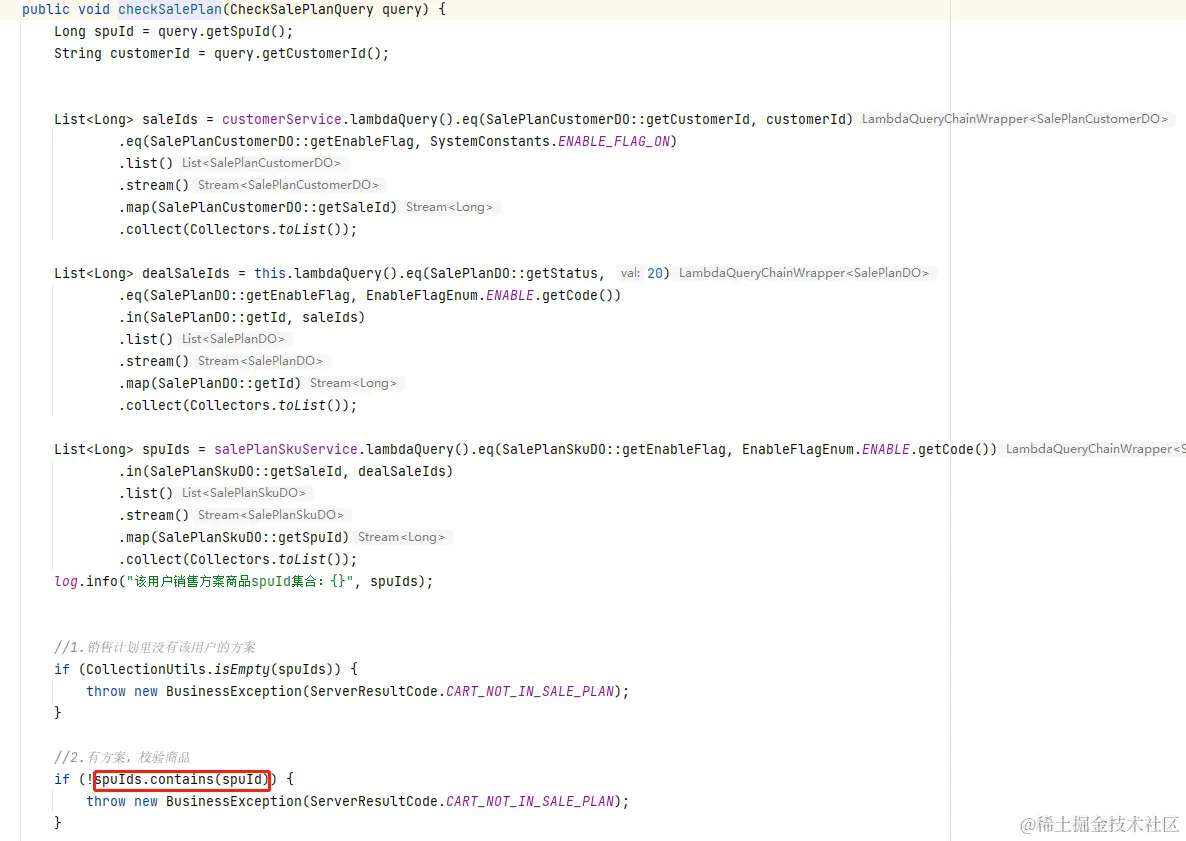Click the CollectionUtils class name
Viewport: 1186px width, 841px height.
[x=146, y=669]
